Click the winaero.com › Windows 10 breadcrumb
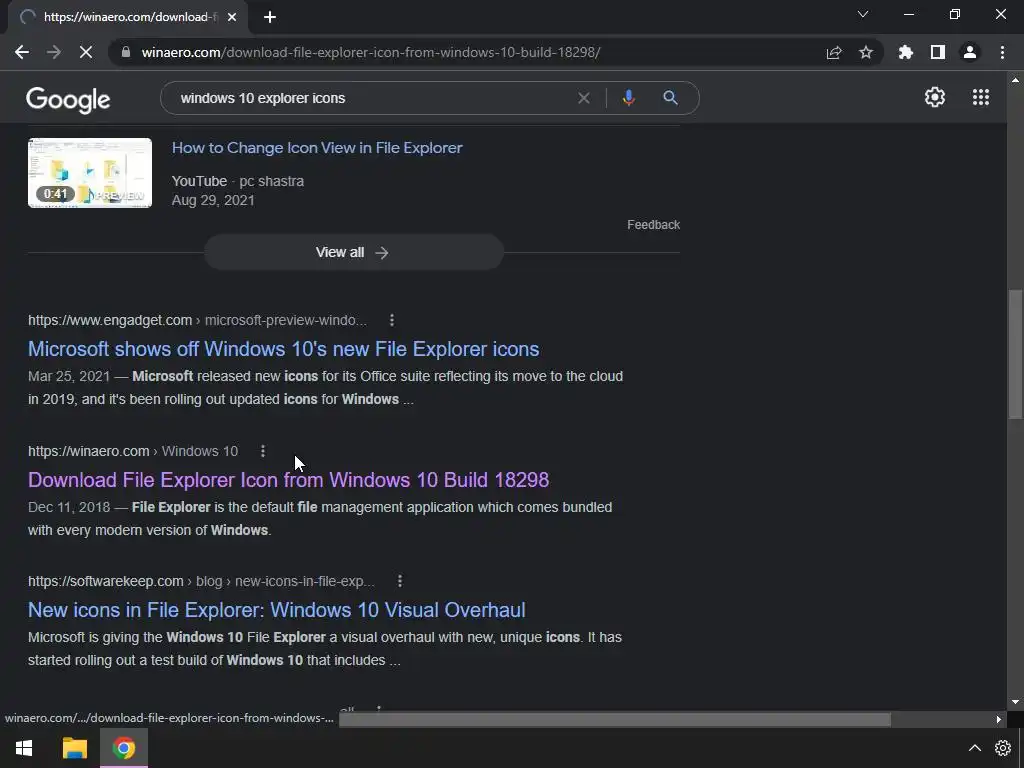This screenshot has width=1024, height=768. point(133,451)
